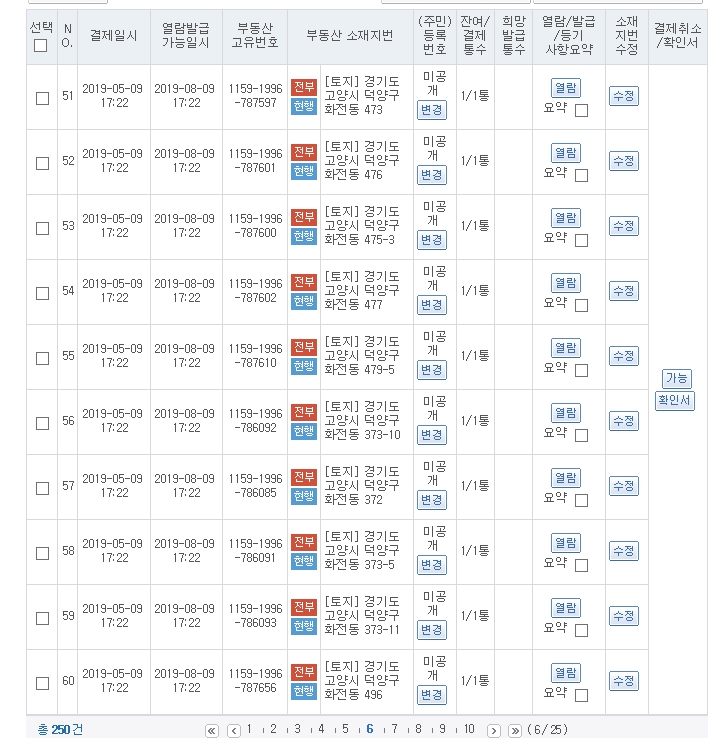Jump to the last page of results
Screen dimensions: 721x738
pos(515,730)
